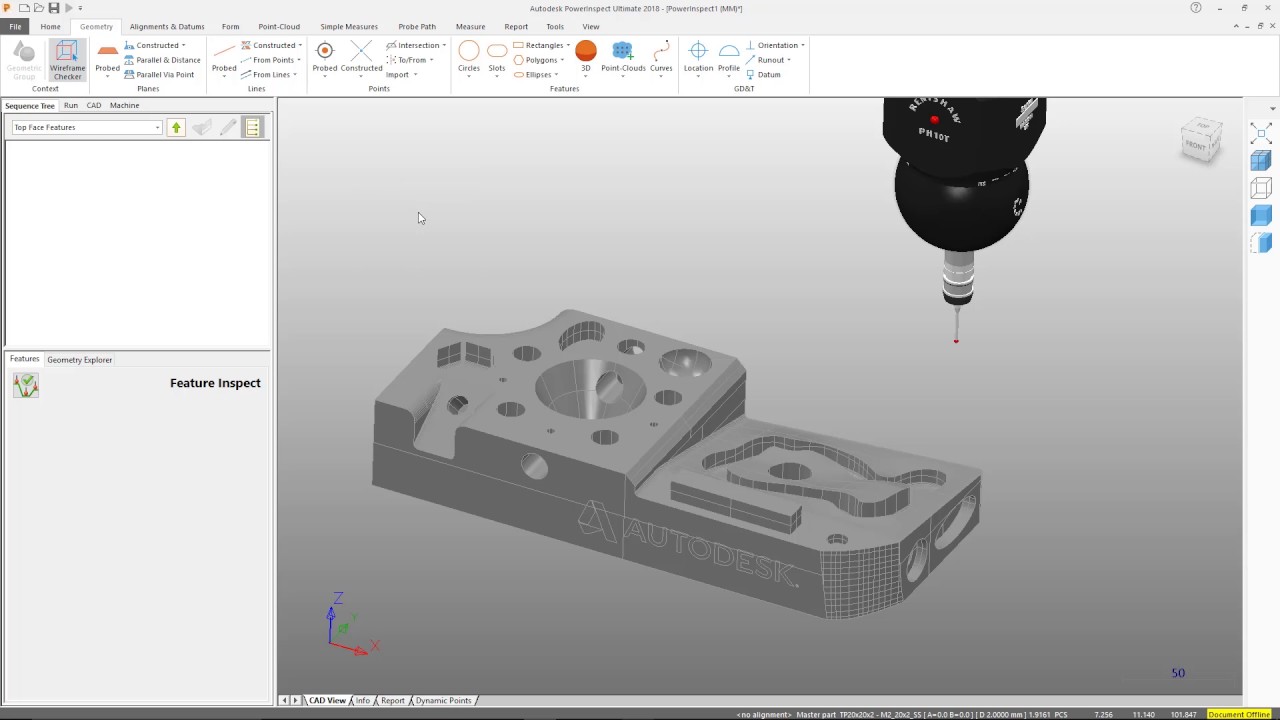Click the Feature Inspect icon

(x=26, y=385)
